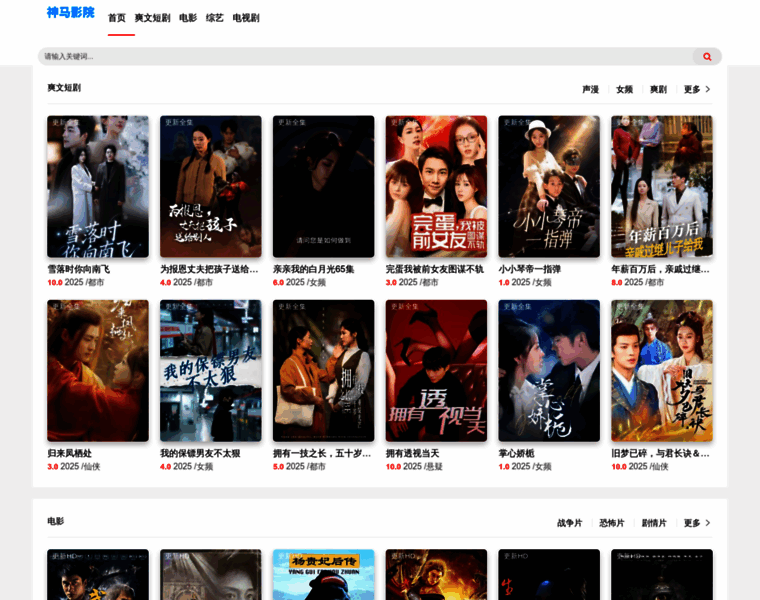Image resolution: width=760 pixels, height=600 pixels.
Task: Open the 战争片 movie category
Action: (570, 523)
